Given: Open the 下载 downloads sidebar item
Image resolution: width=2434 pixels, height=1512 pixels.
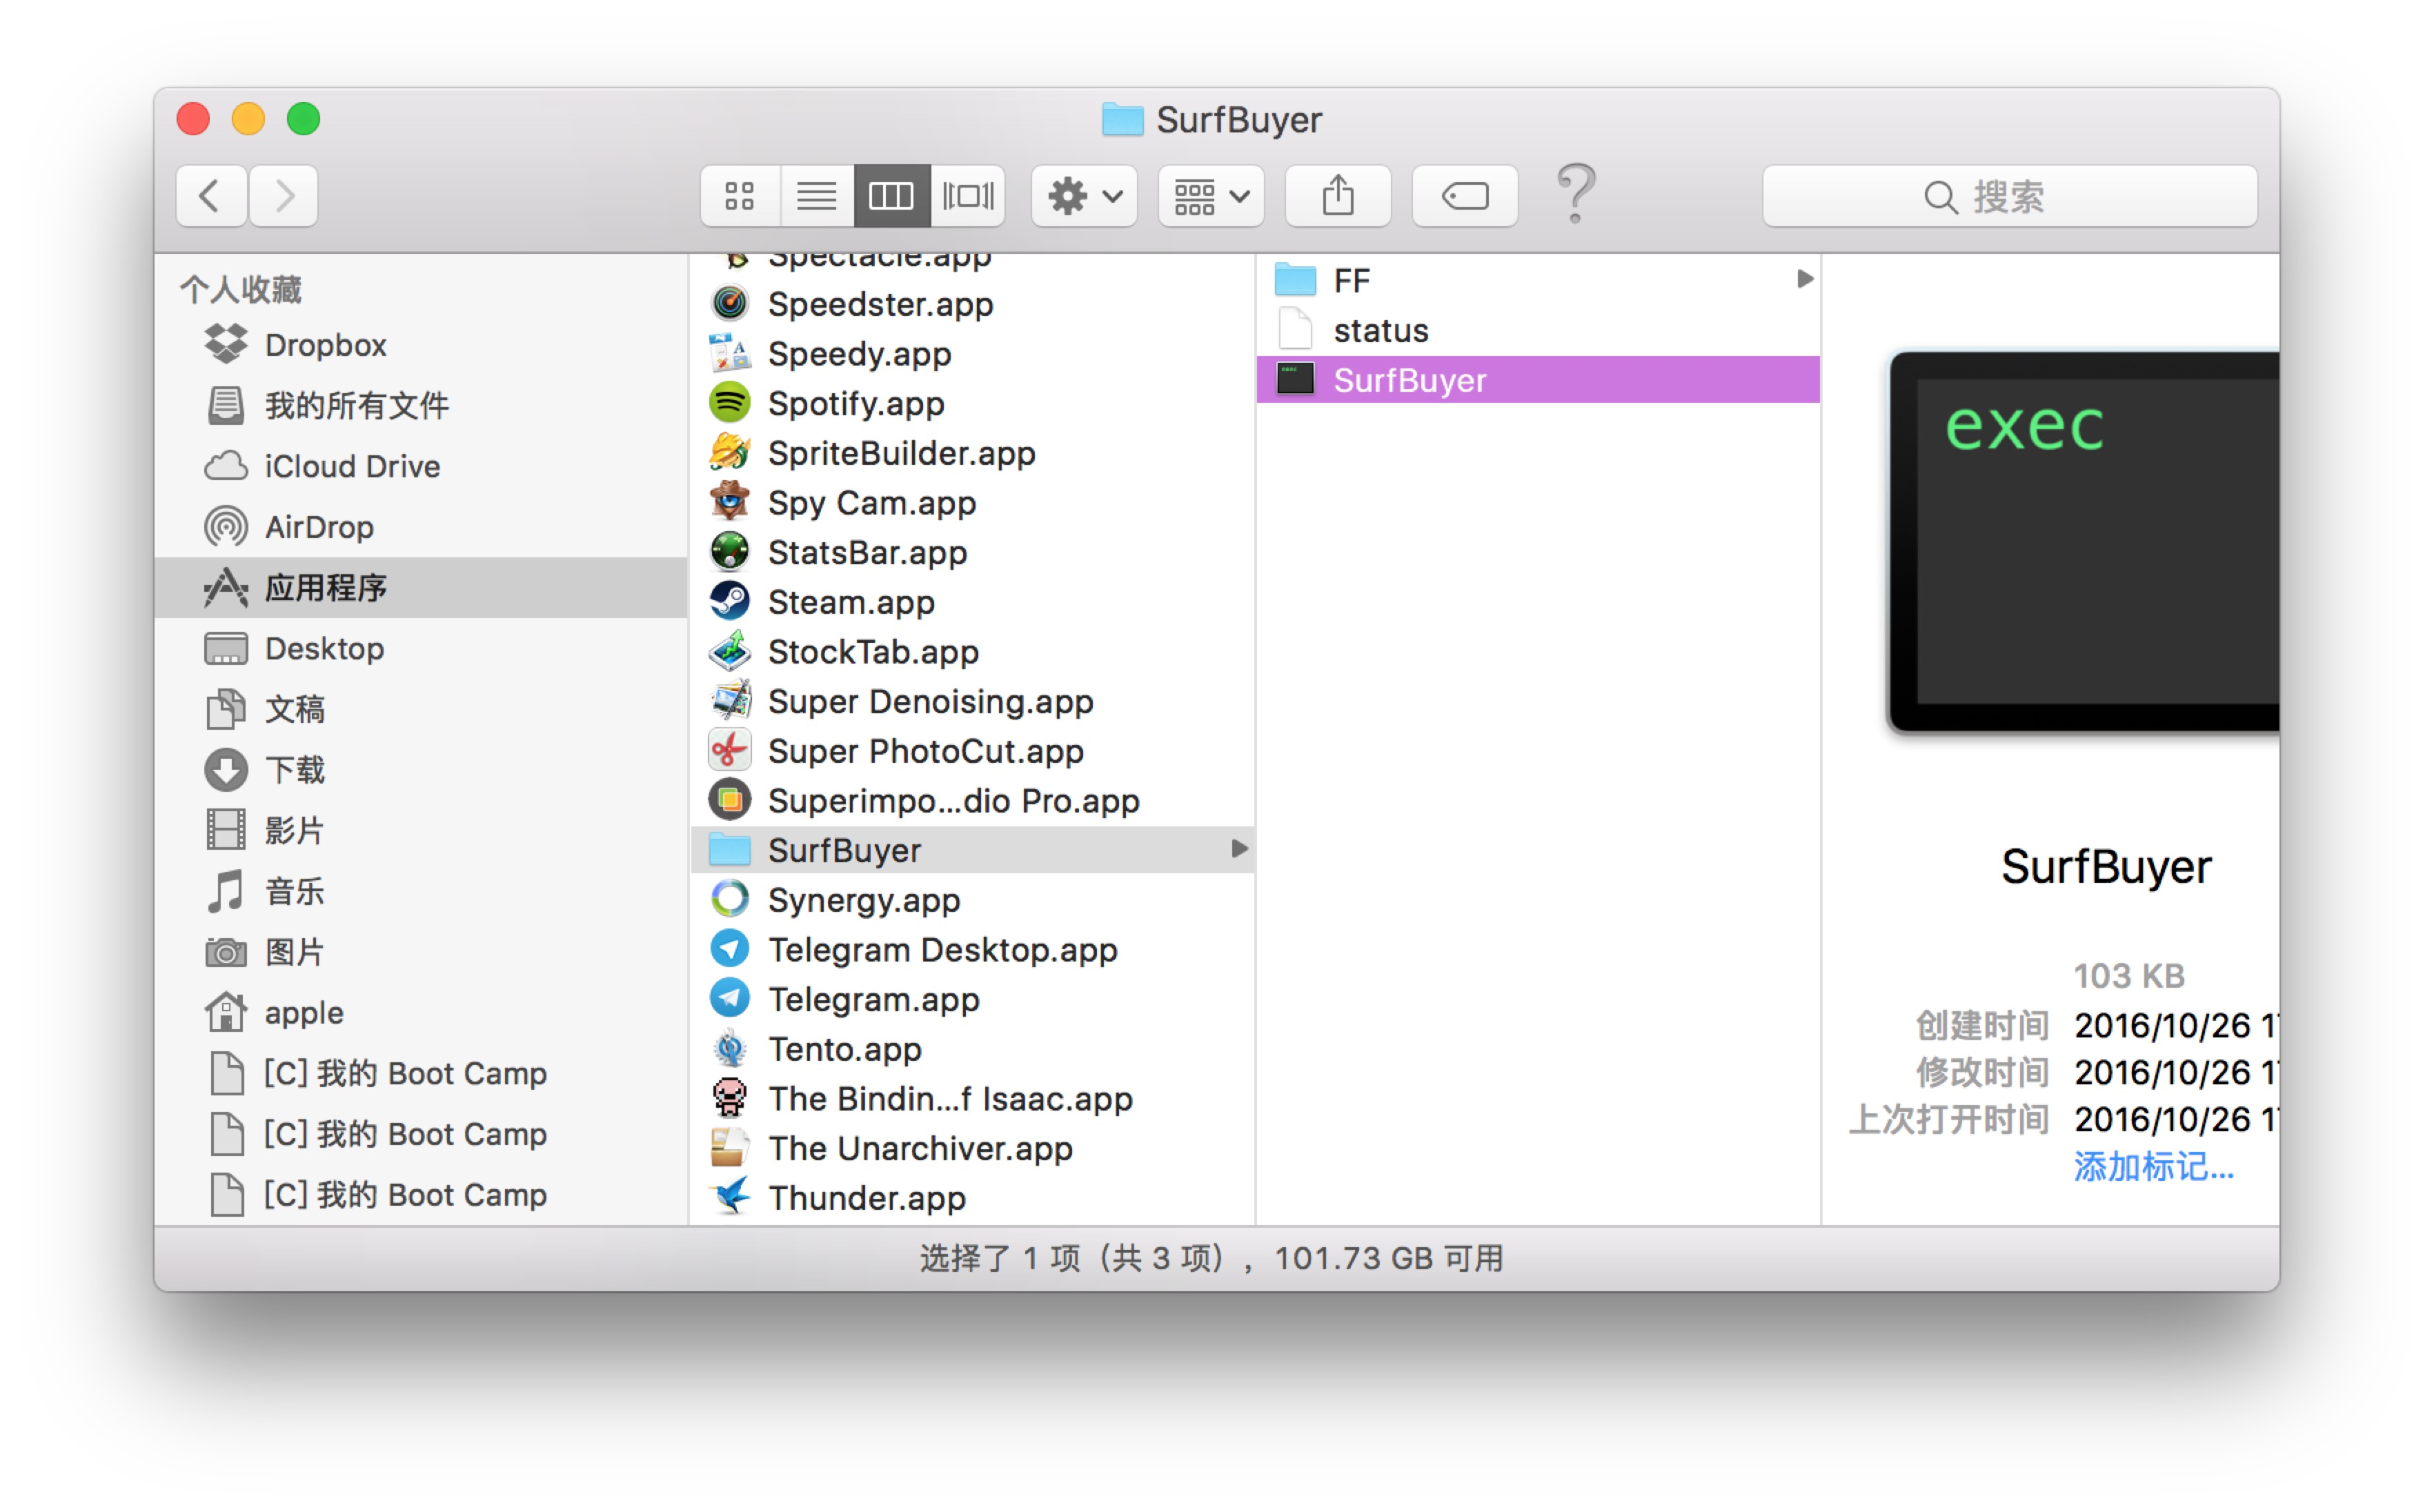Looking at the screenshot, I should pyautogui.click(x=294, y=769).
